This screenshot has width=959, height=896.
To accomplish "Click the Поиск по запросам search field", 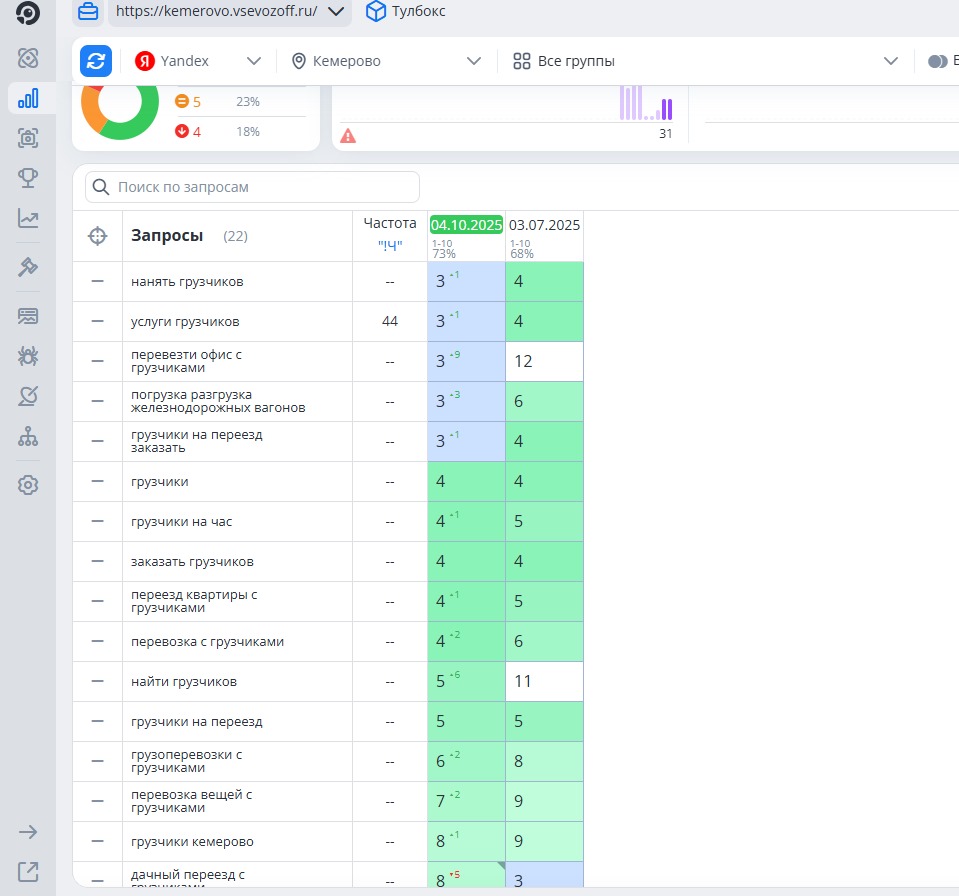I will [x=252, y=187].
